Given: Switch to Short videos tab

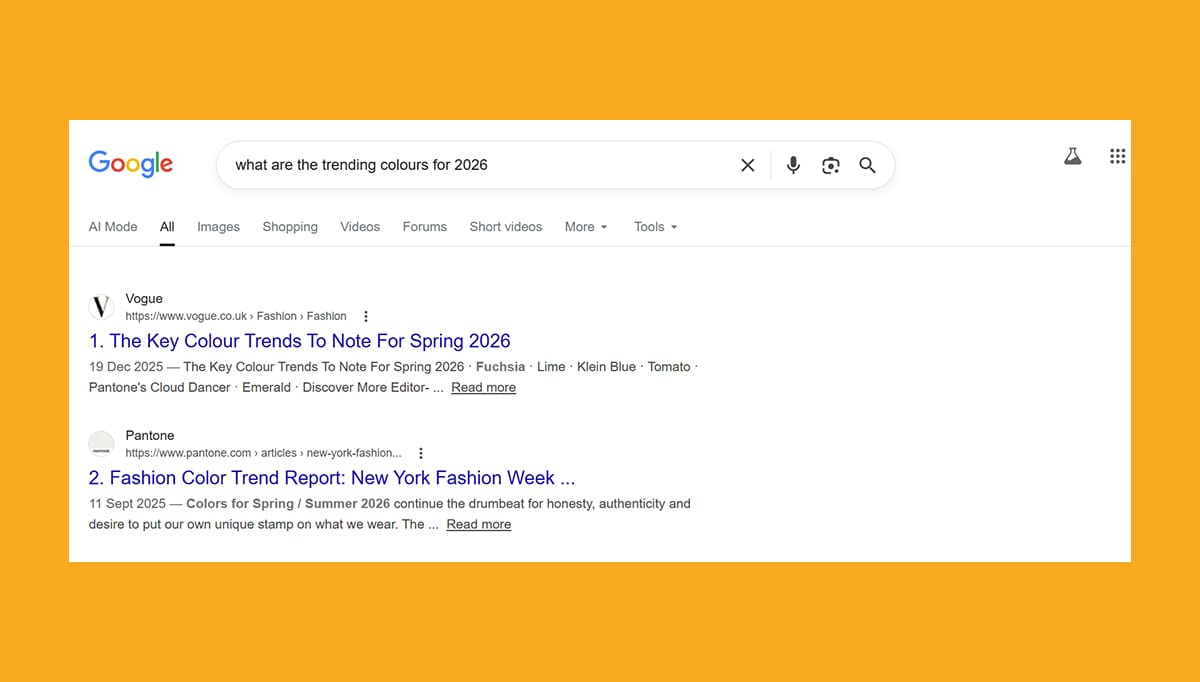Looking at the screenshot, I should click(x=506, y=227).
